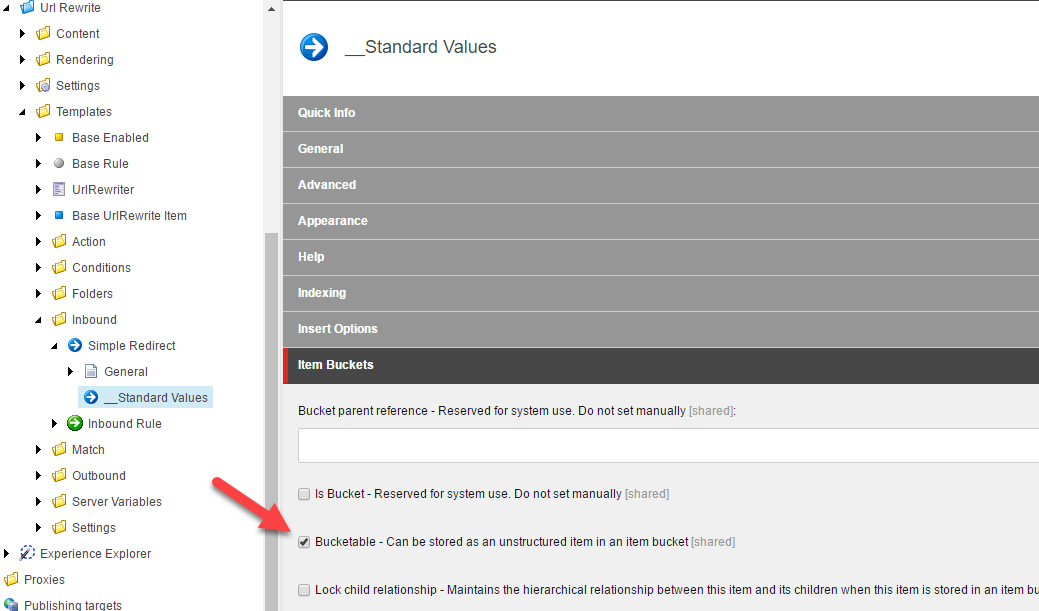This screenshot has height=611, width=1039.
Task: Collapse the Simple Redirect node arrow
Action: pyautogui.click(x=54, y=346)
